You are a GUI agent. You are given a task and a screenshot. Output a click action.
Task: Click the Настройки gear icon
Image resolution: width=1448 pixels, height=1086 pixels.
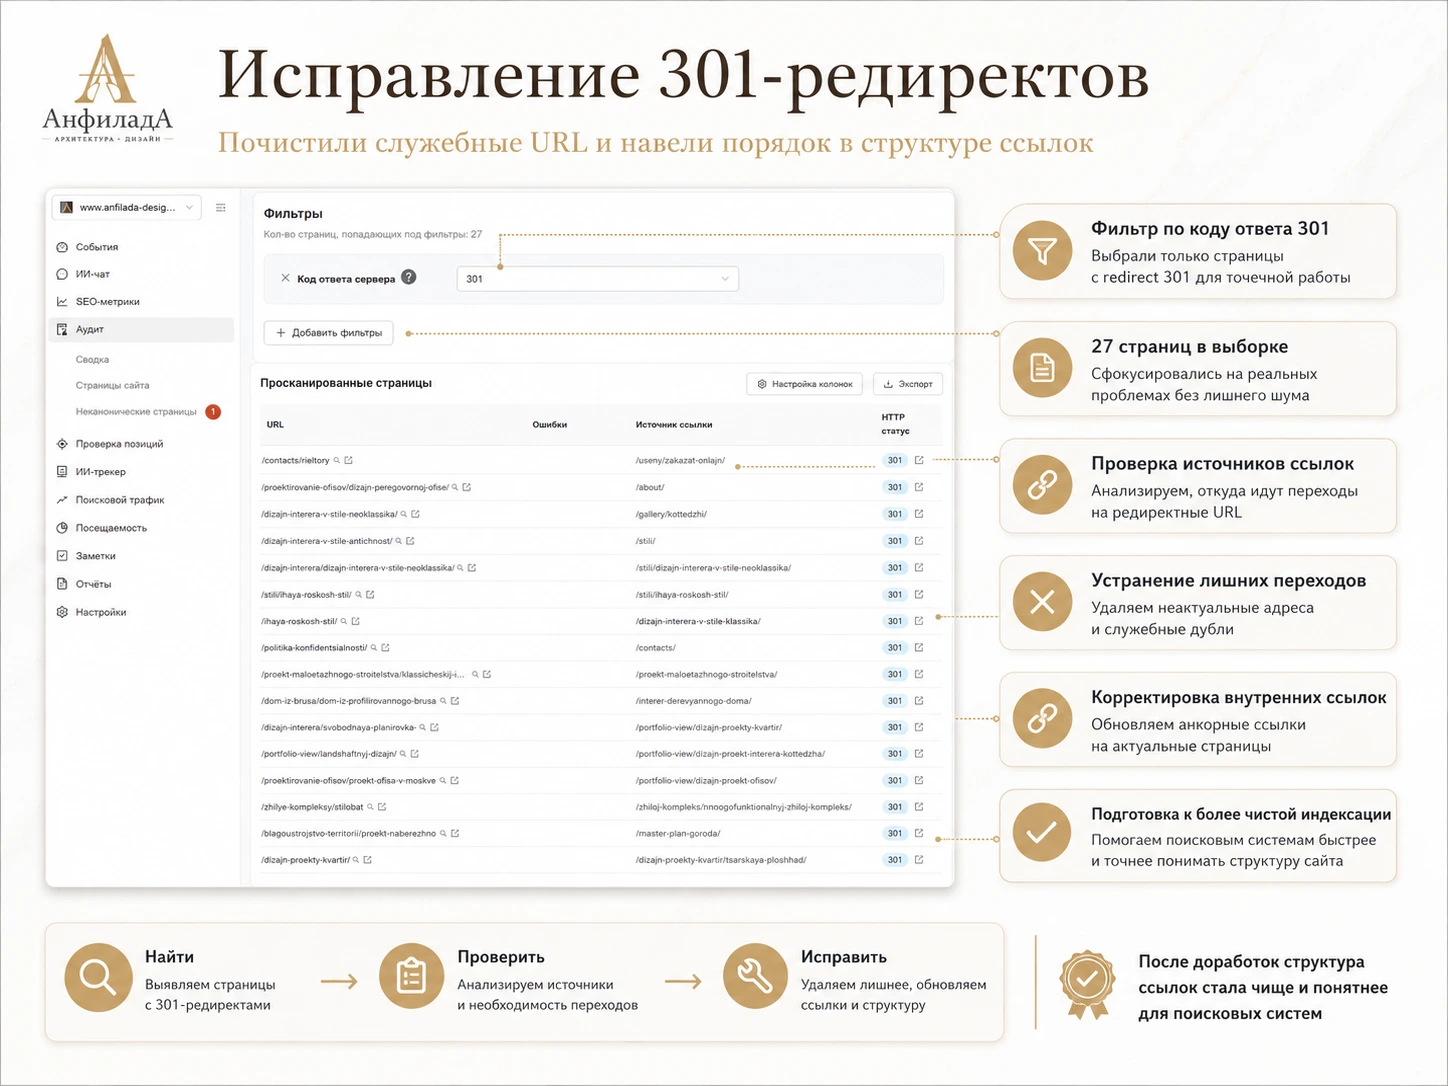[x=62, y=612]
